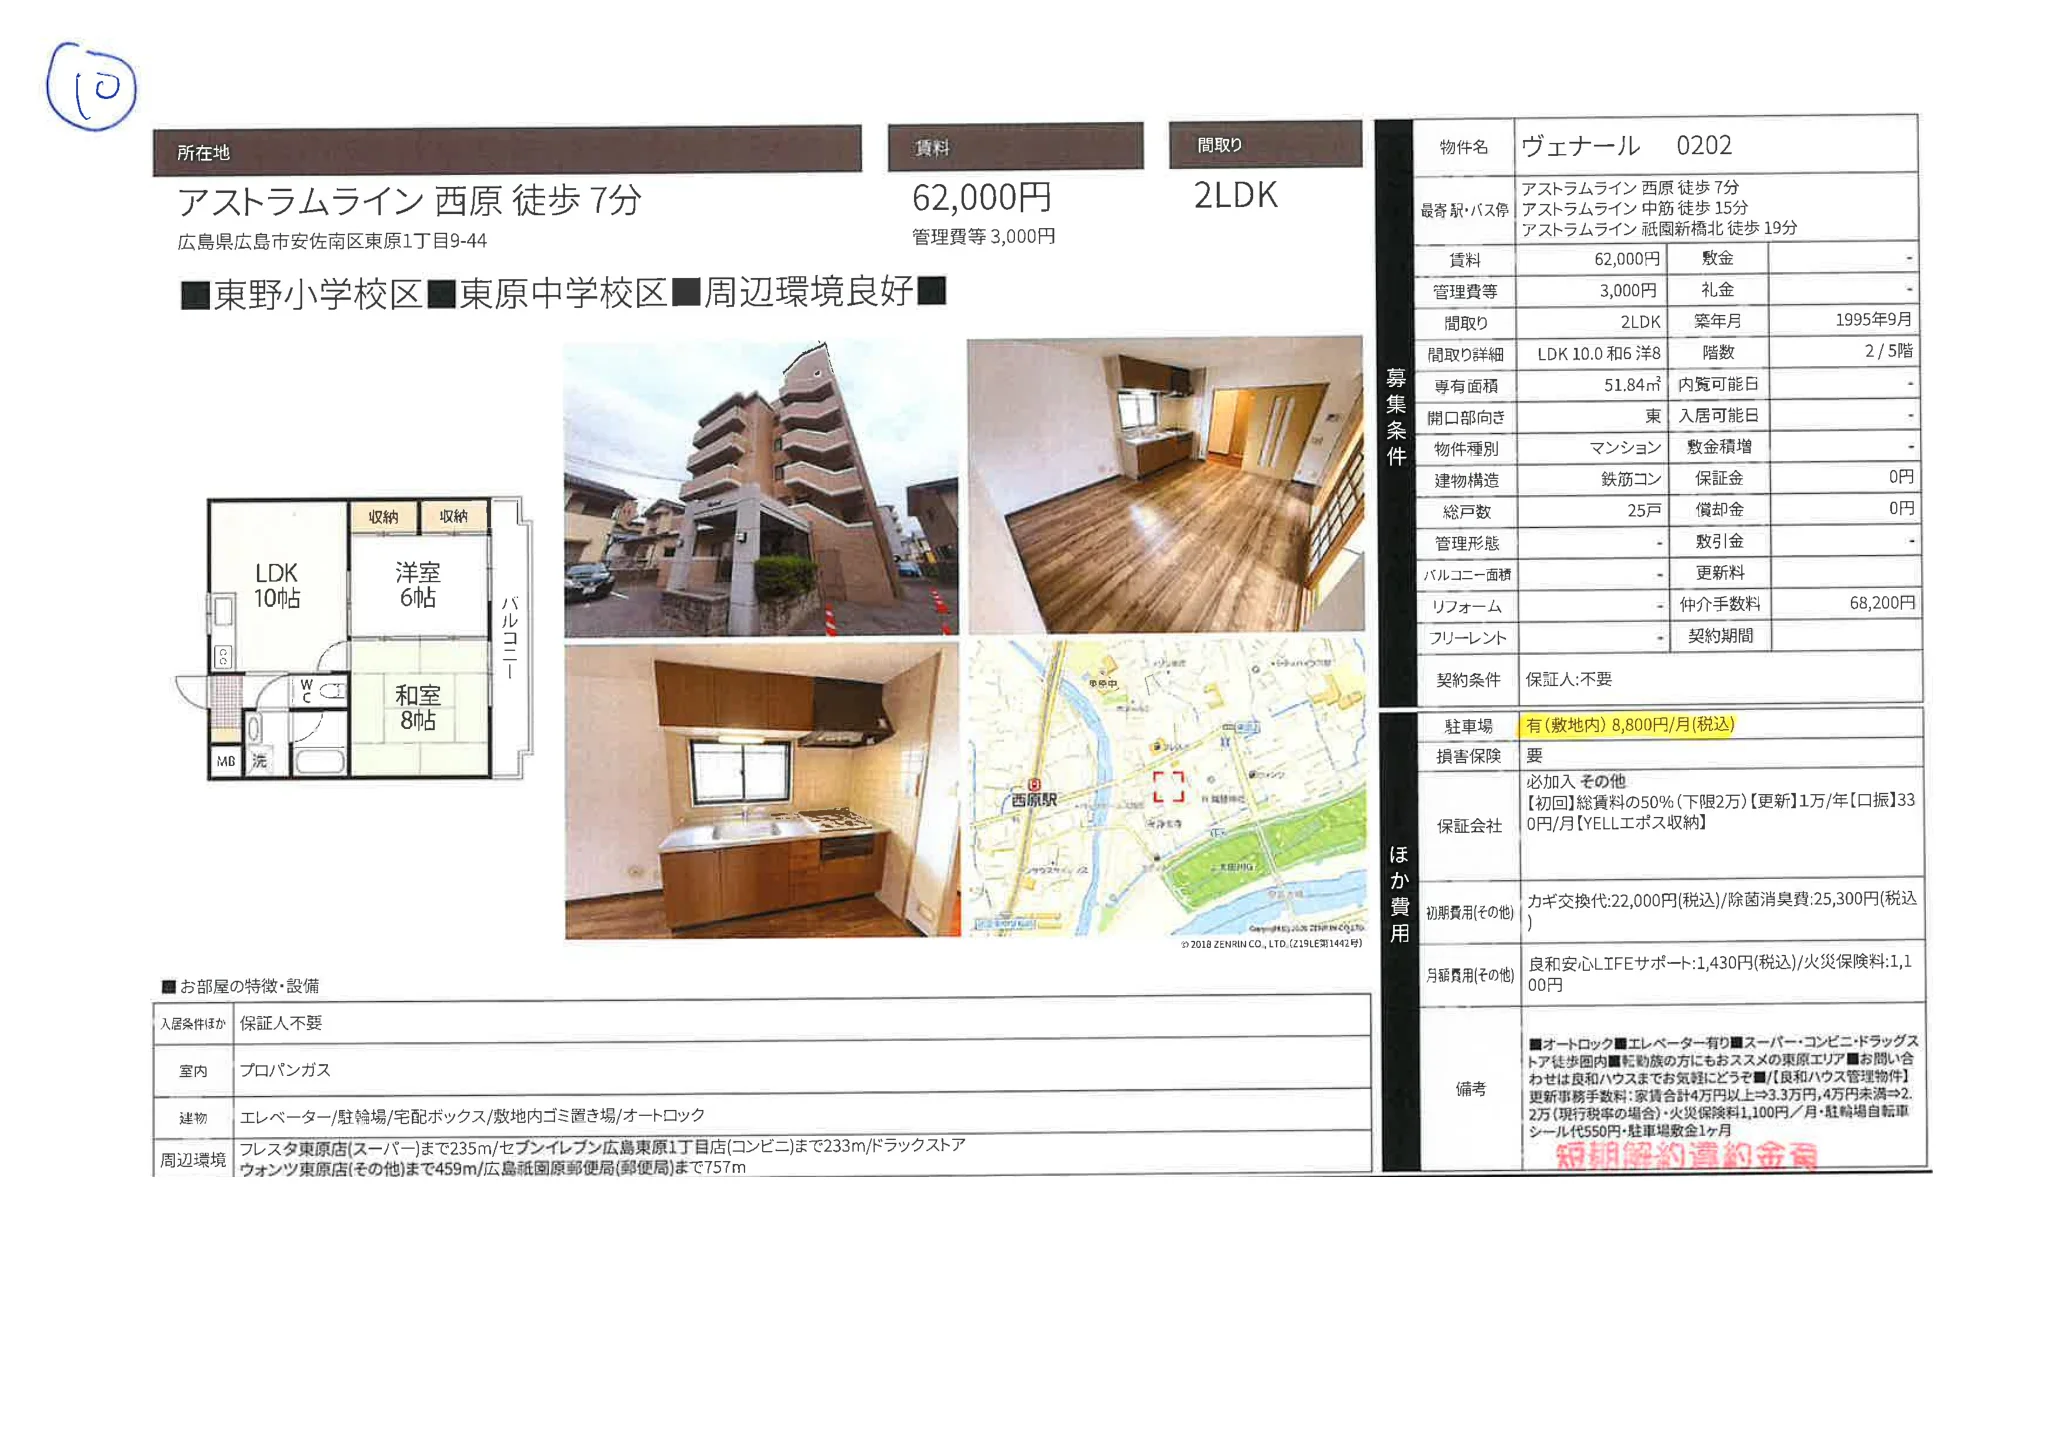Click 保証人不要 in room features table

[280, 1023]
